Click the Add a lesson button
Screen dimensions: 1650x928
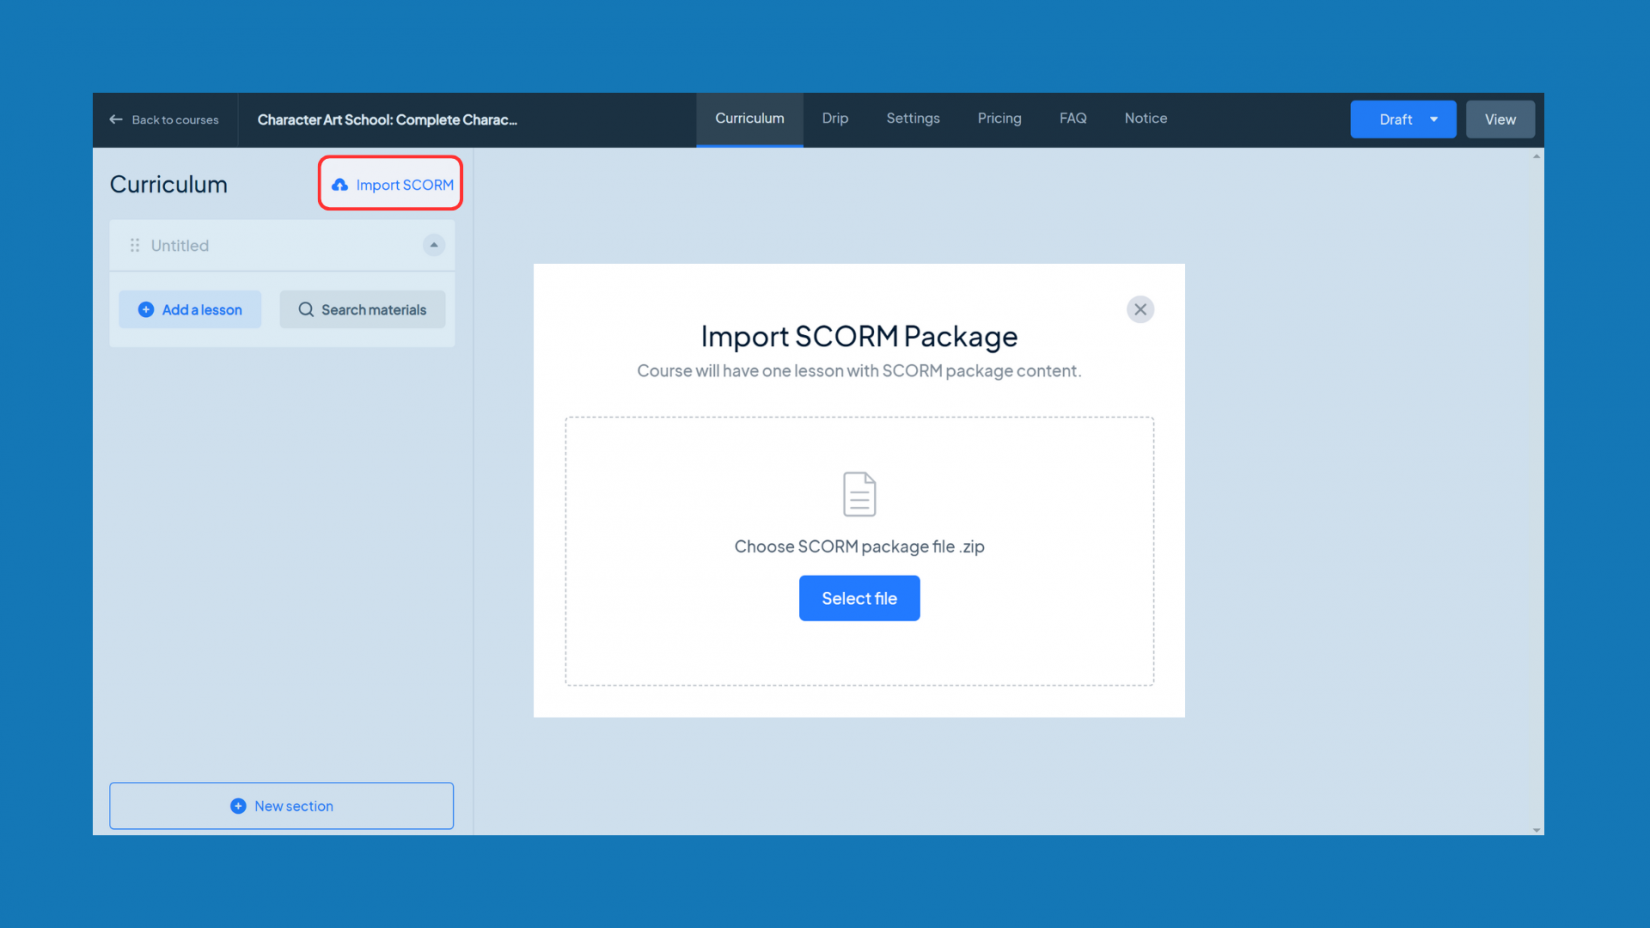click(190, 309)
